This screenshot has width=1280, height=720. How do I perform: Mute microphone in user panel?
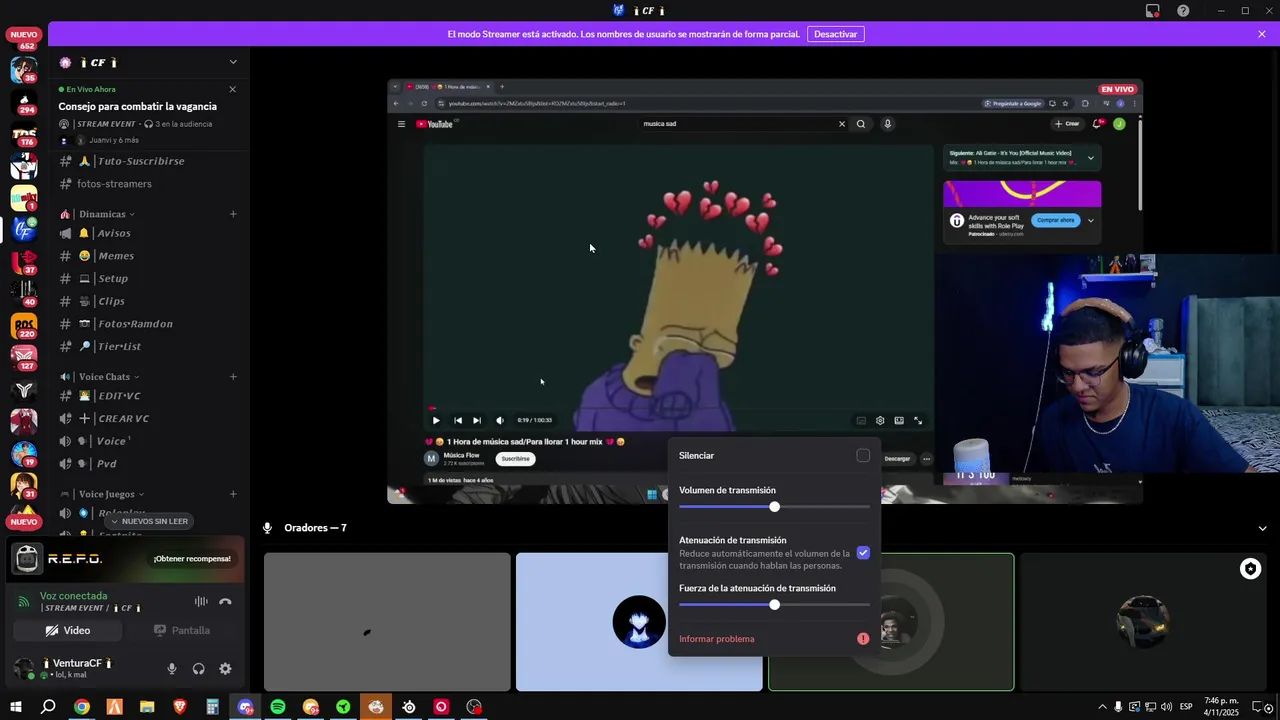tap(172, 669)
